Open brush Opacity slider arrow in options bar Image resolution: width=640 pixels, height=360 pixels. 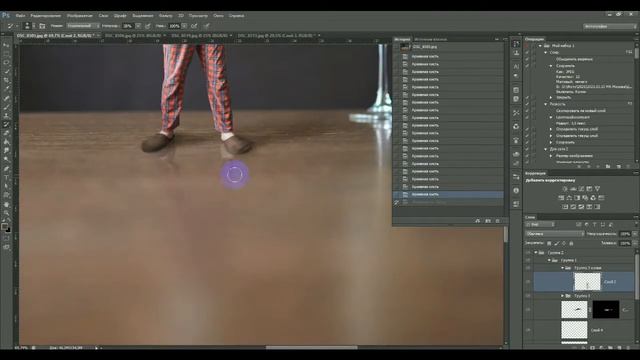(x=138, y=26)
